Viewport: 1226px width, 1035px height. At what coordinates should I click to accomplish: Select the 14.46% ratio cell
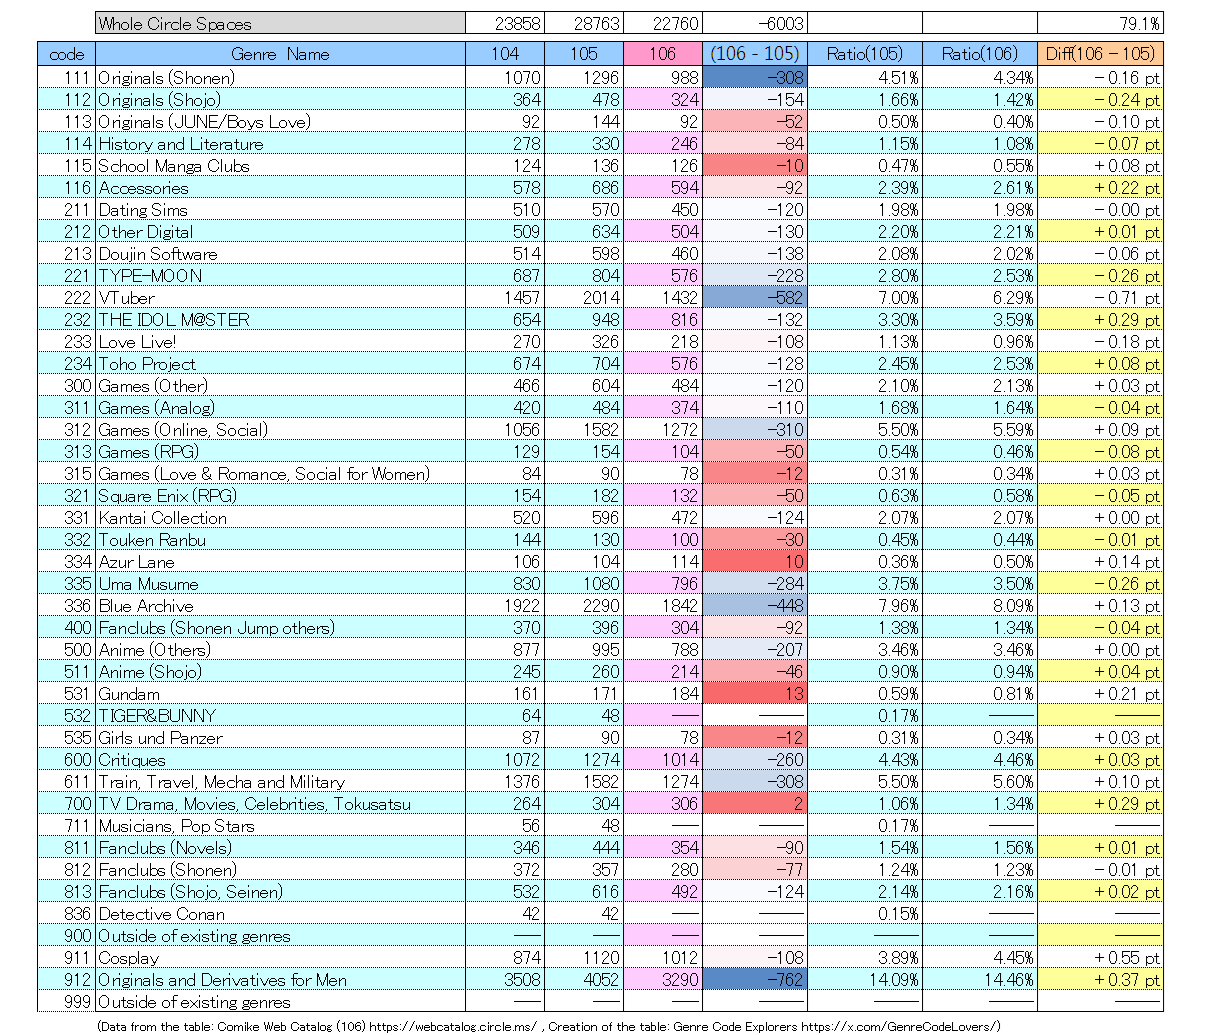pos(979,980)
